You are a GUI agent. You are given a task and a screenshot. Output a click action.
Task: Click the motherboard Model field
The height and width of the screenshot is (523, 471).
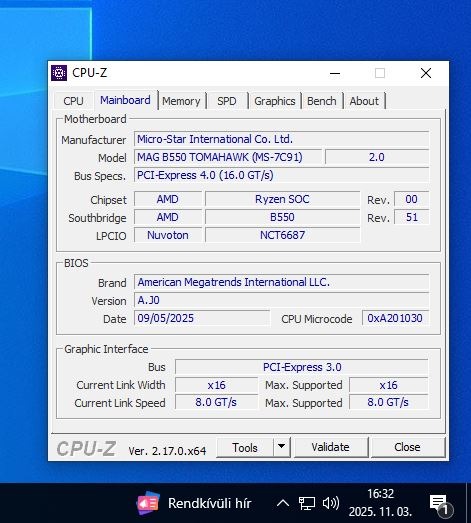pos(228,157)
